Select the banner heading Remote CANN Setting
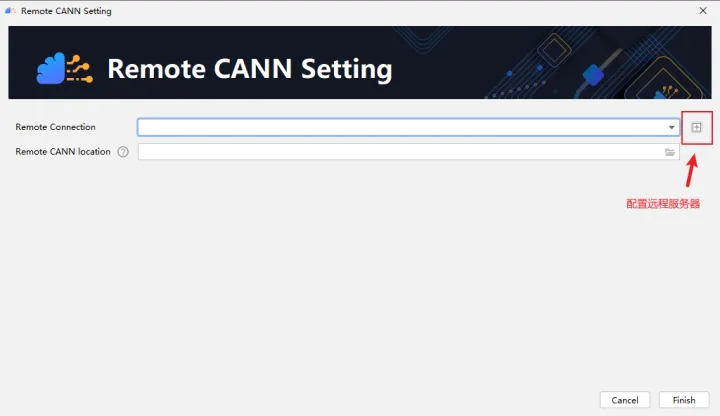The width and height of the screenshot is (720, 416). point(250,69)
